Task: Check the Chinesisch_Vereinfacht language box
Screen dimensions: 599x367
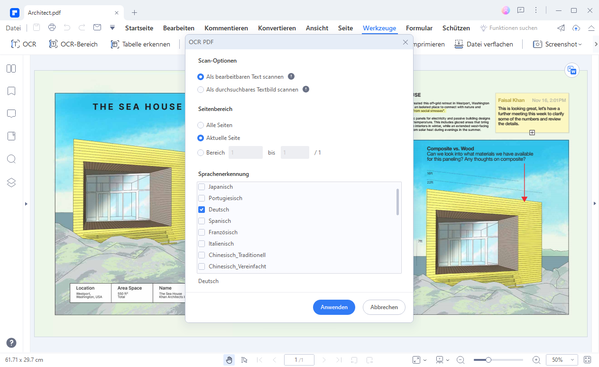Action: coord(202,266)
